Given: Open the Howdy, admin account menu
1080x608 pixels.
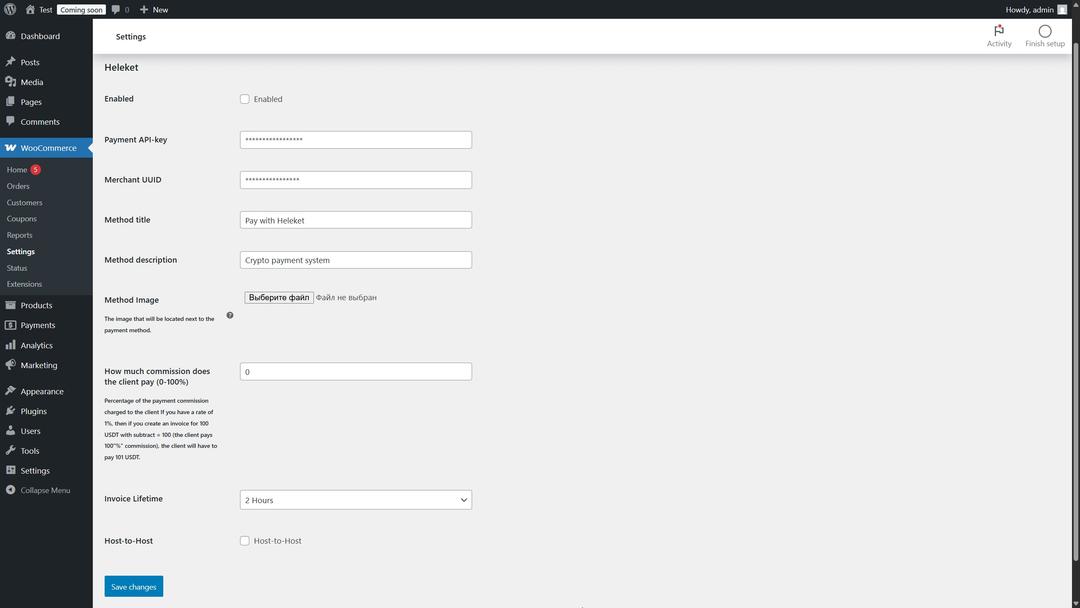Looking at the screenshot, I should 1034,9.
